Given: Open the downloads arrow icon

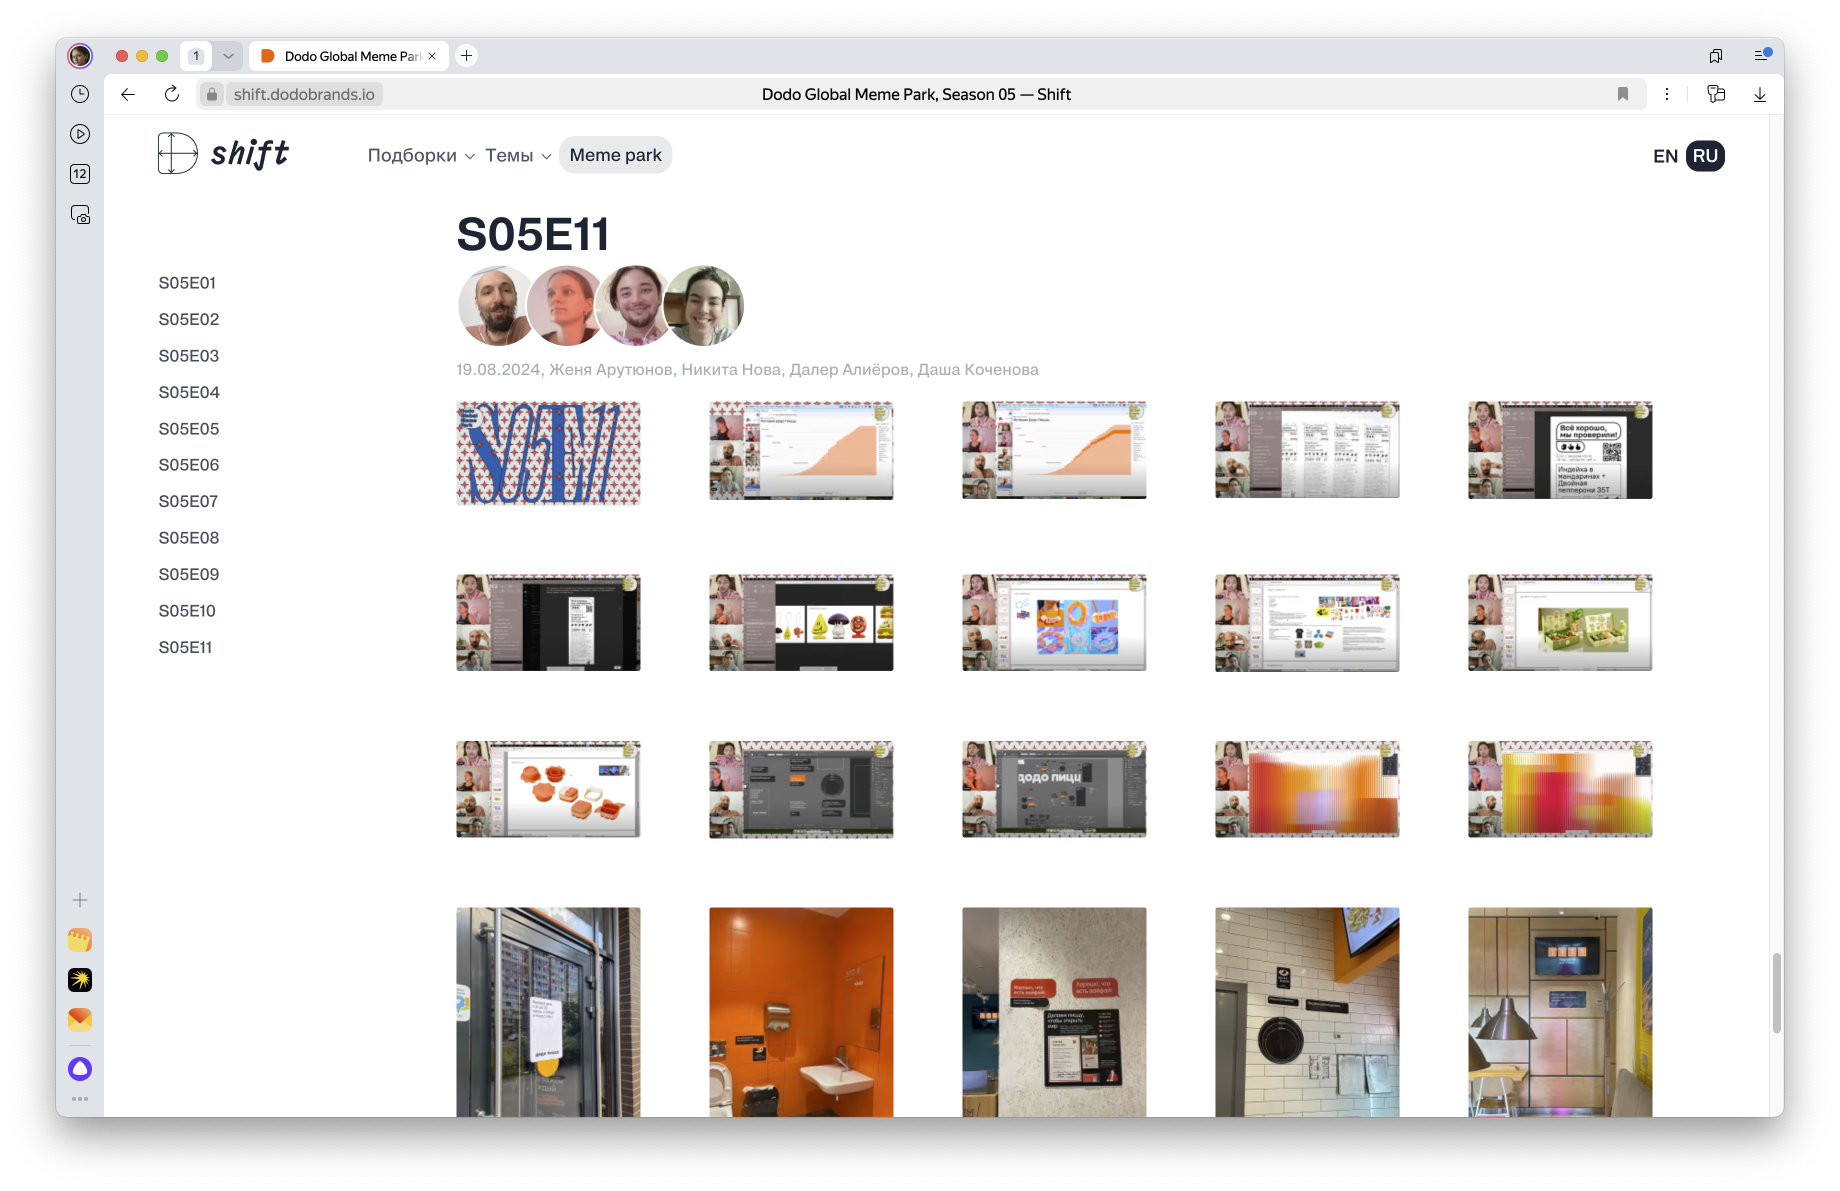Looking at the screenshot, I should [1759, 94].
